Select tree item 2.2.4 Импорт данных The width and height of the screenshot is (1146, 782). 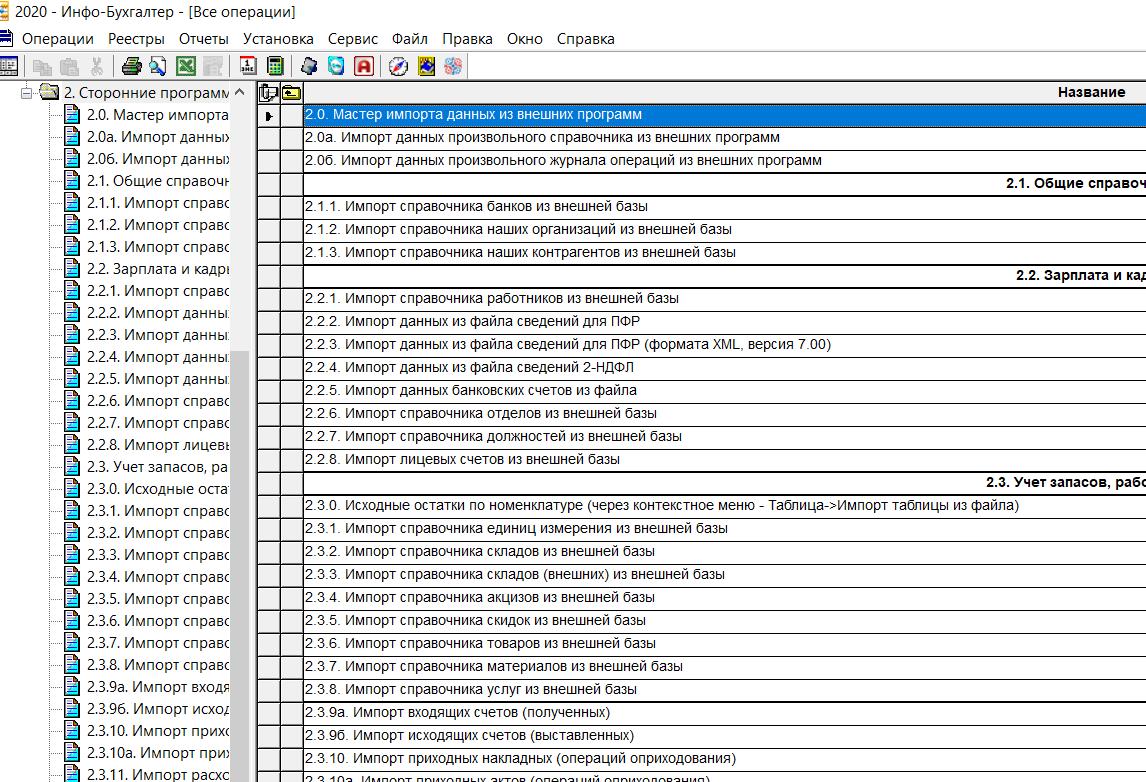157,357
